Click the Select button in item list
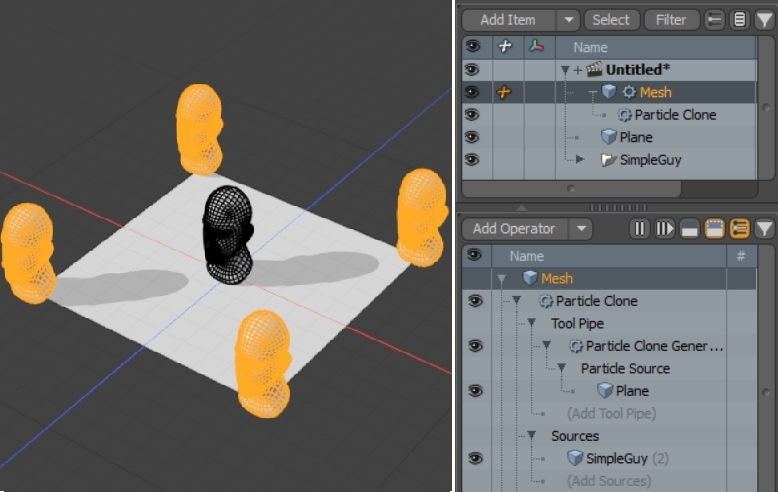The image size is (778, 492). click(611, 20)
